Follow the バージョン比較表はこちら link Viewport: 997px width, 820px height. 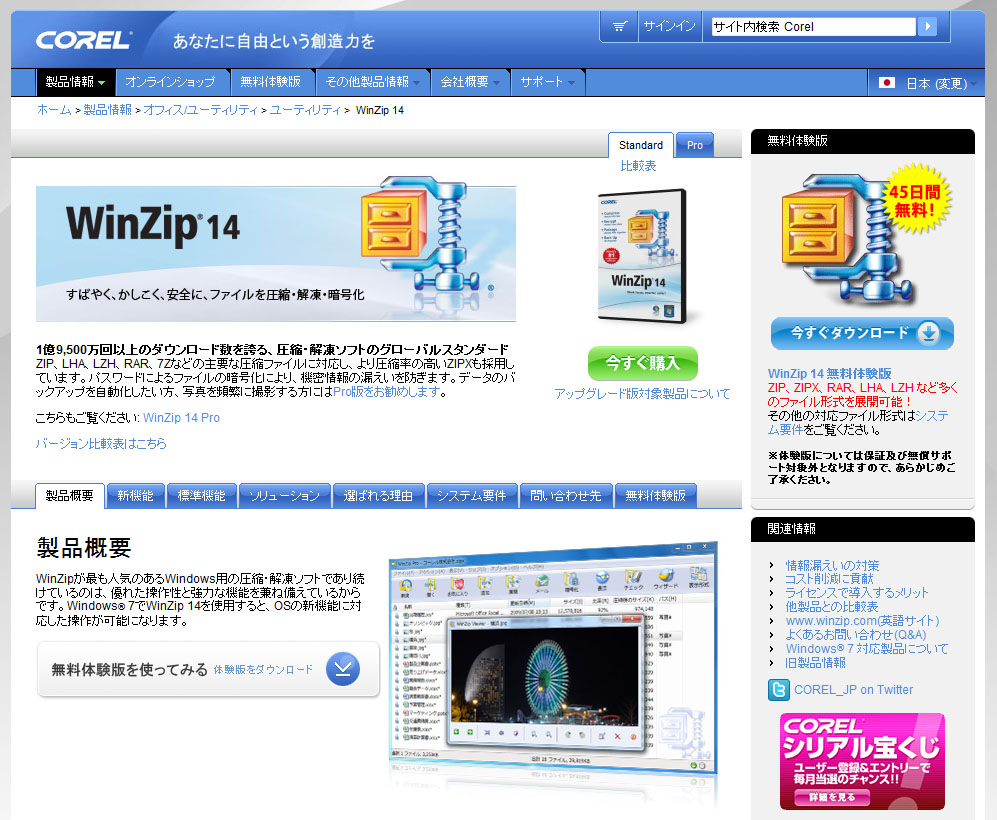(101, 443)
